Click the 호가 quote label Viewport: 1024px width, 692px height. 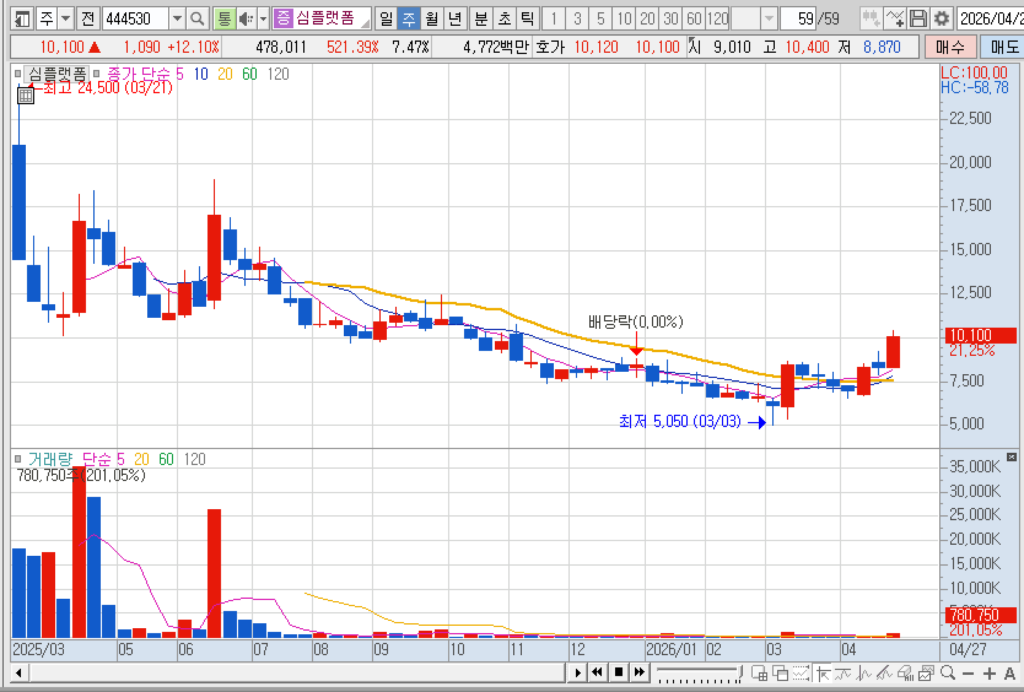[x=551, y=47]
